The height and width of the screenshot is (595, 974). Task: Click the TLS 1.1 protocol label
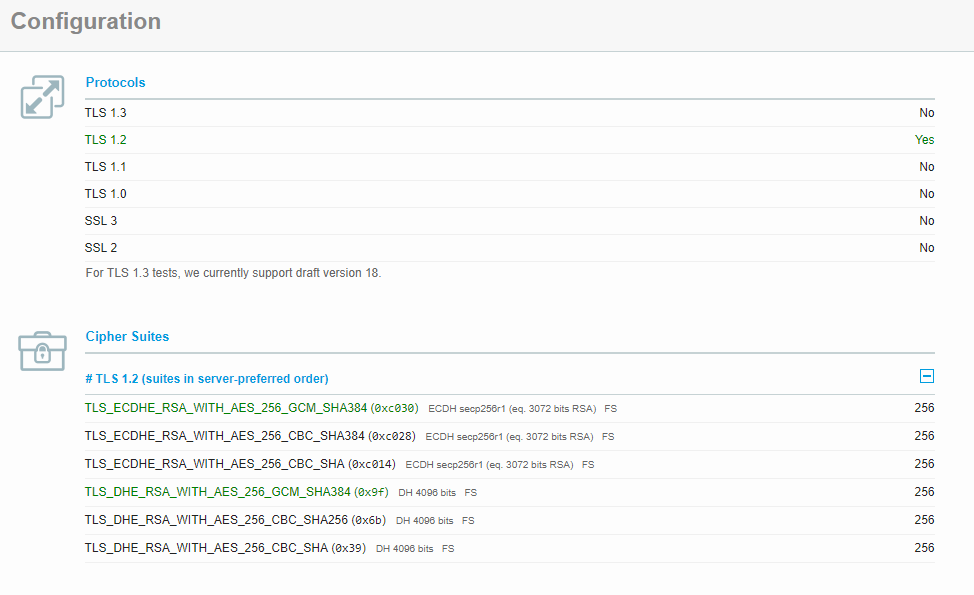pyautogui.click(x=106, y=167)
